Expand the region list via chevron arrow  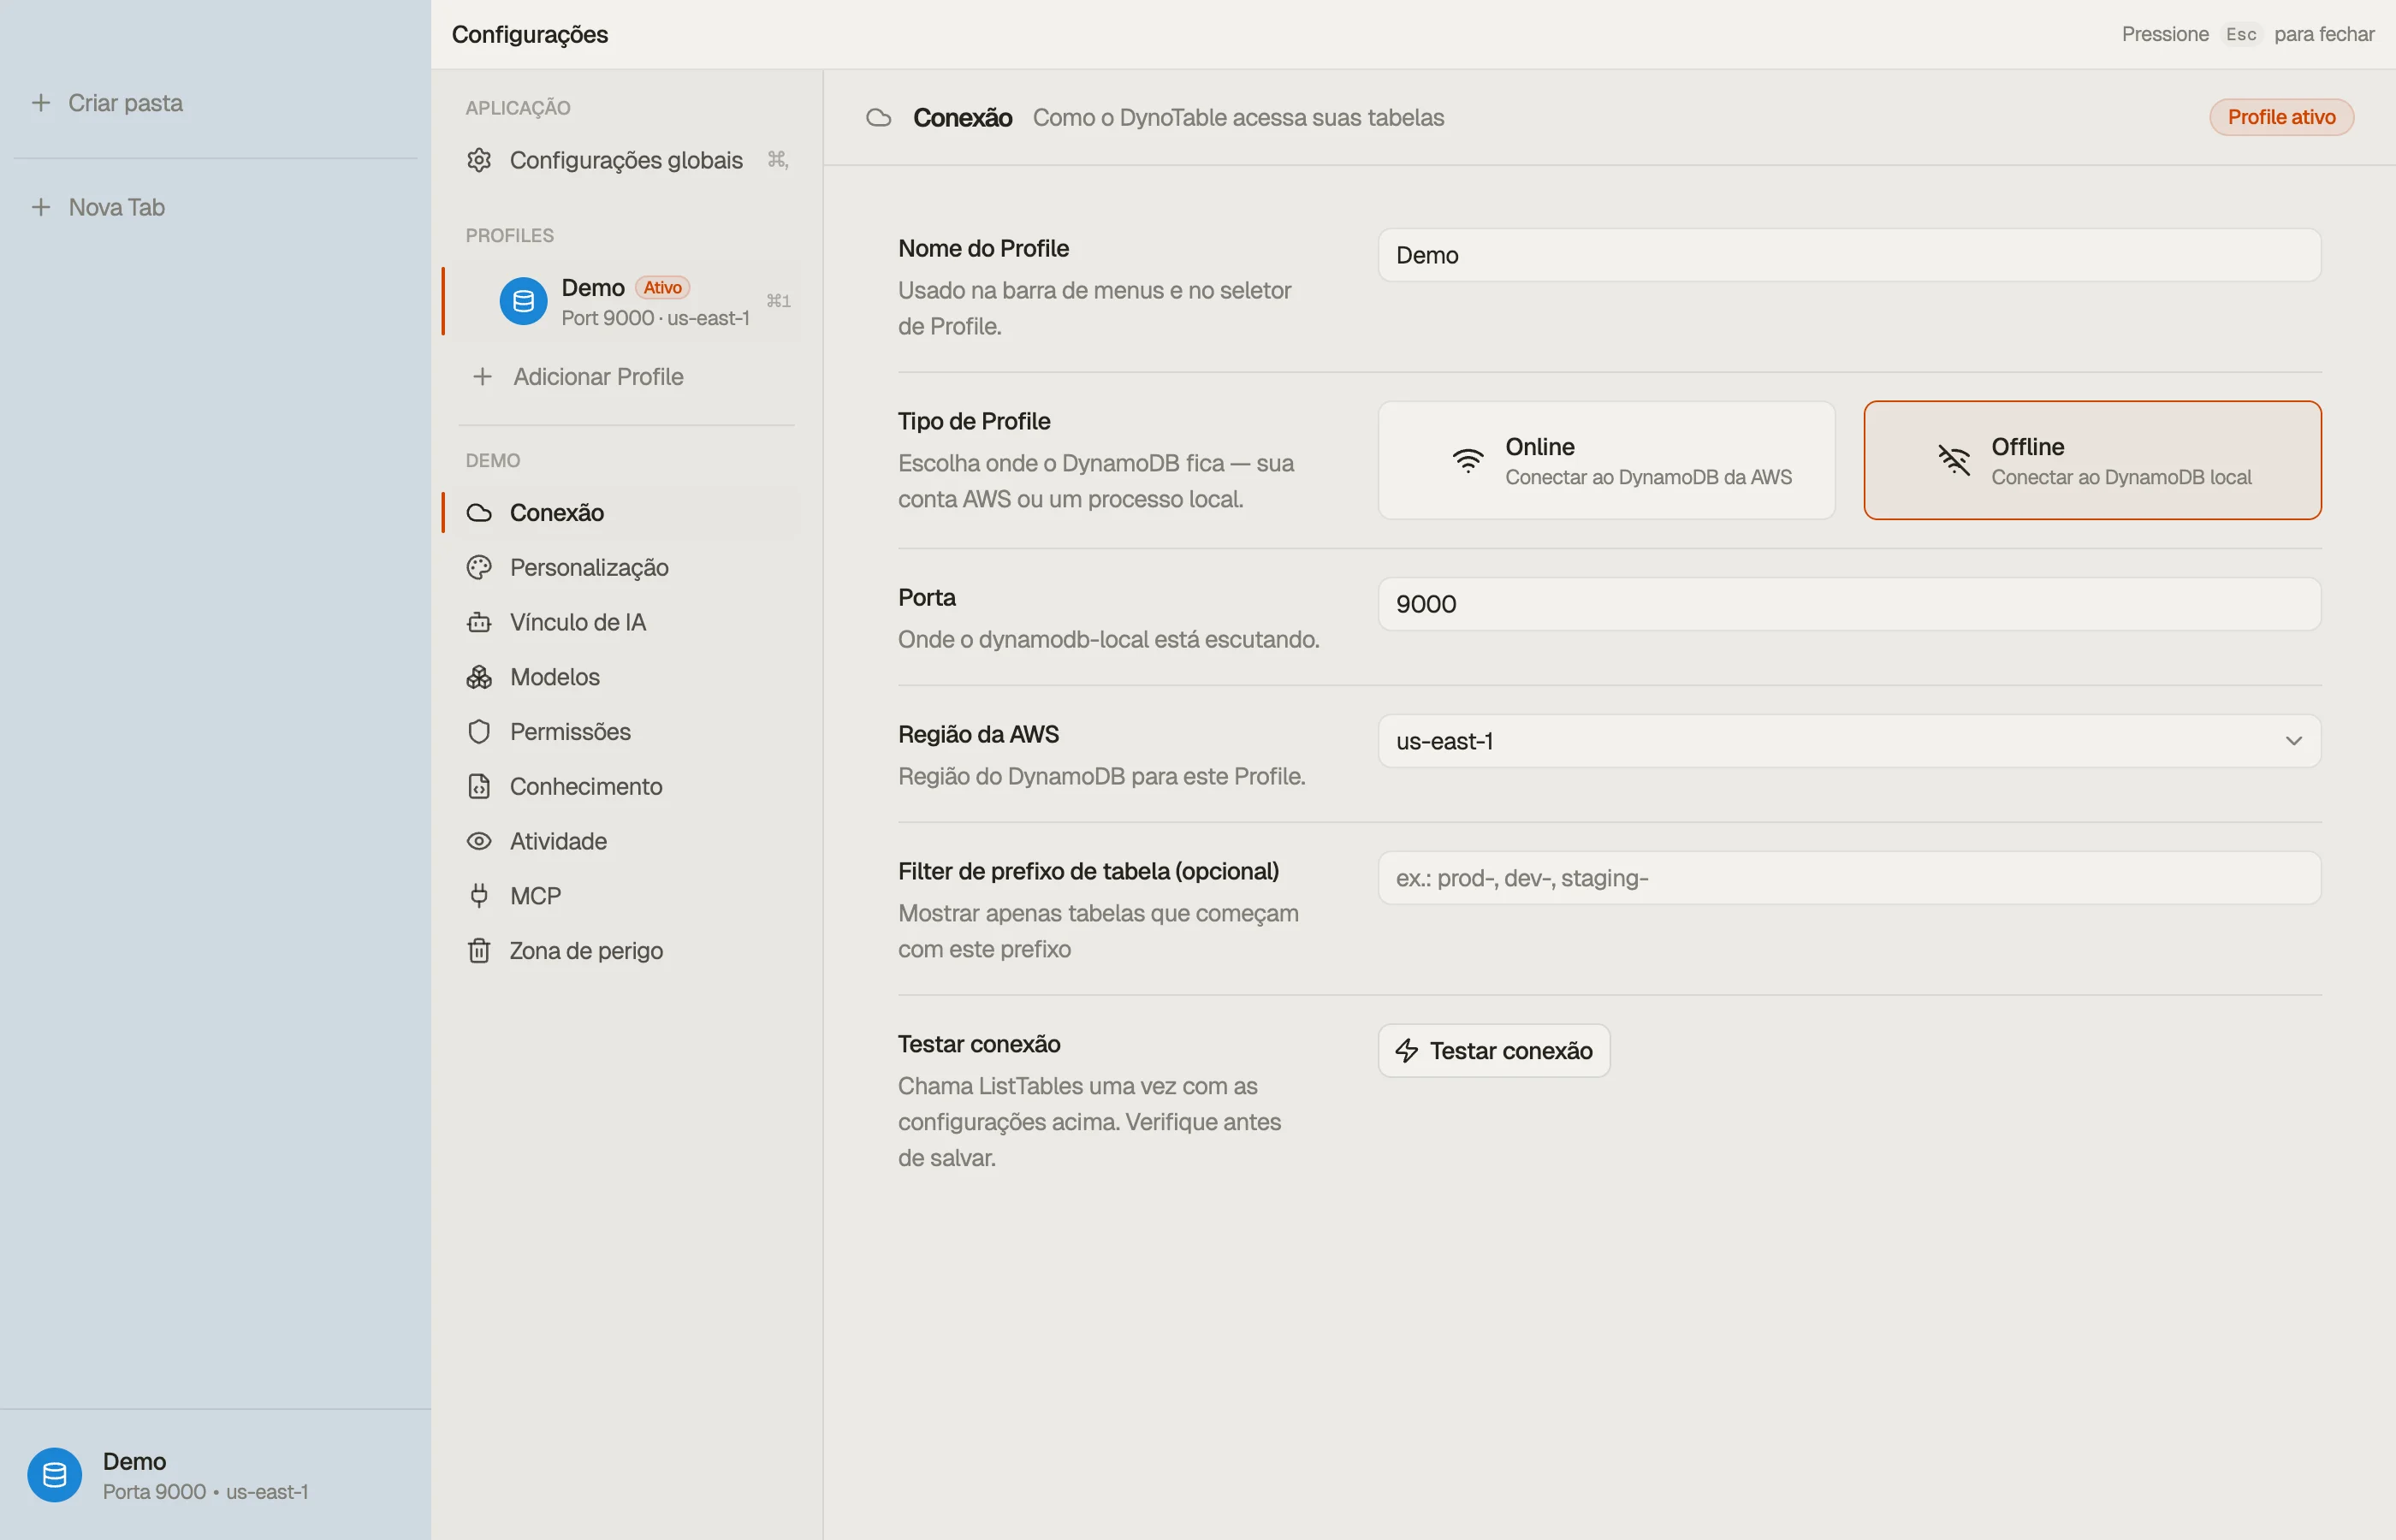pos(2294,741)
